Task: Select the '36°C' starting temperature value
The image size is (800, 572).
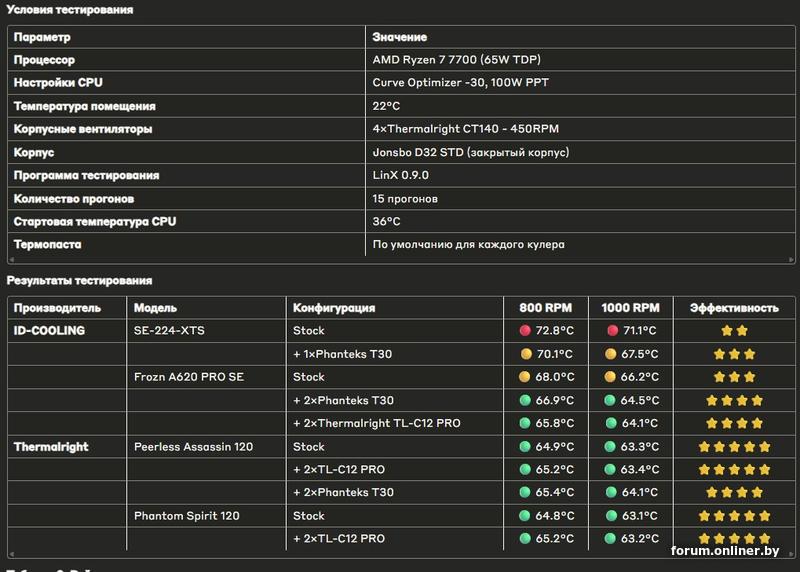Action: [x=386, y=221]
